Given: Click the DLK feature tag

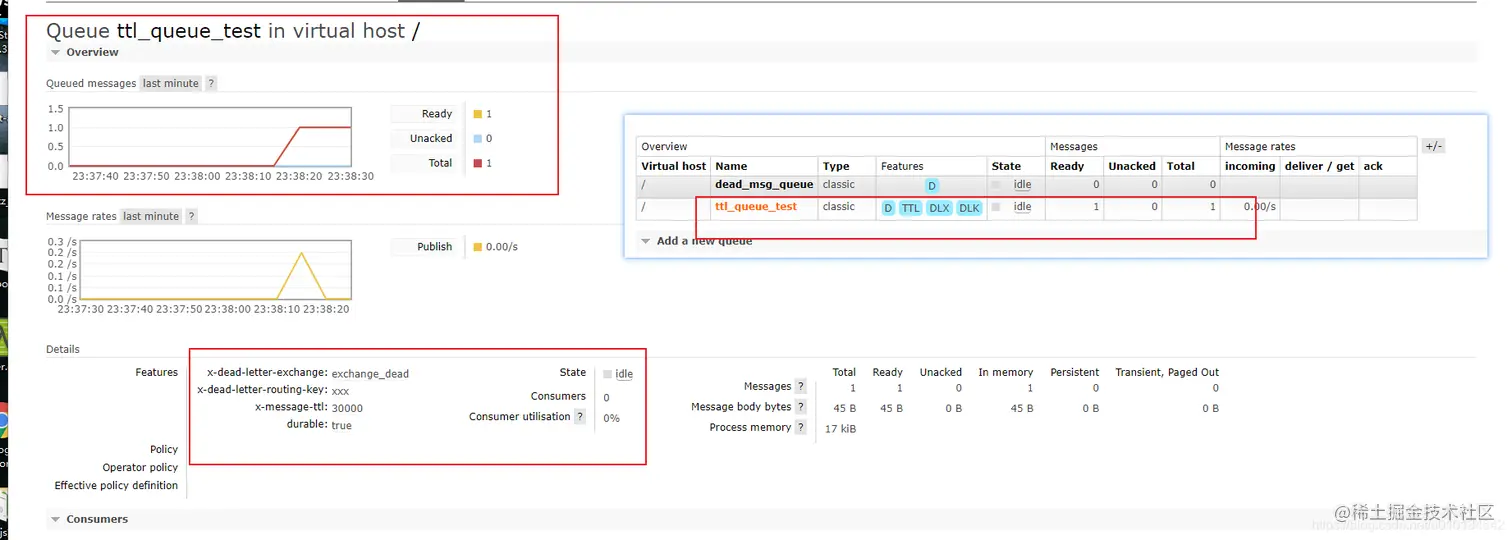Looking at the screenshot, I should 970,208.
